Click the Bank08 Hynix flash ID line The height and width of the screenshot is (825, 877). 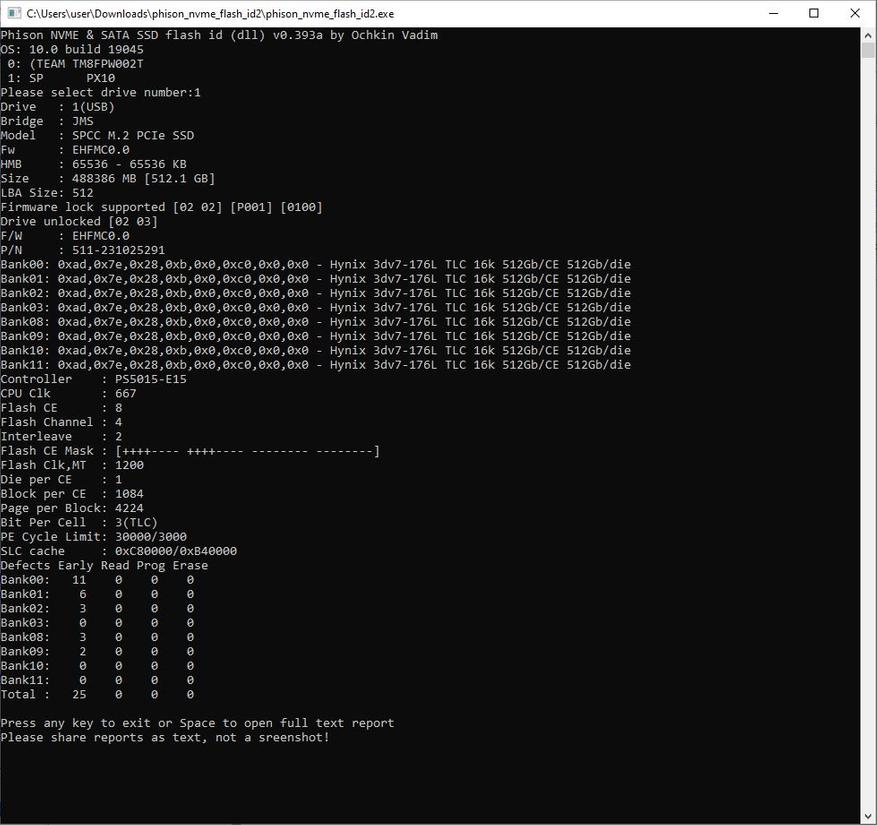316,322
